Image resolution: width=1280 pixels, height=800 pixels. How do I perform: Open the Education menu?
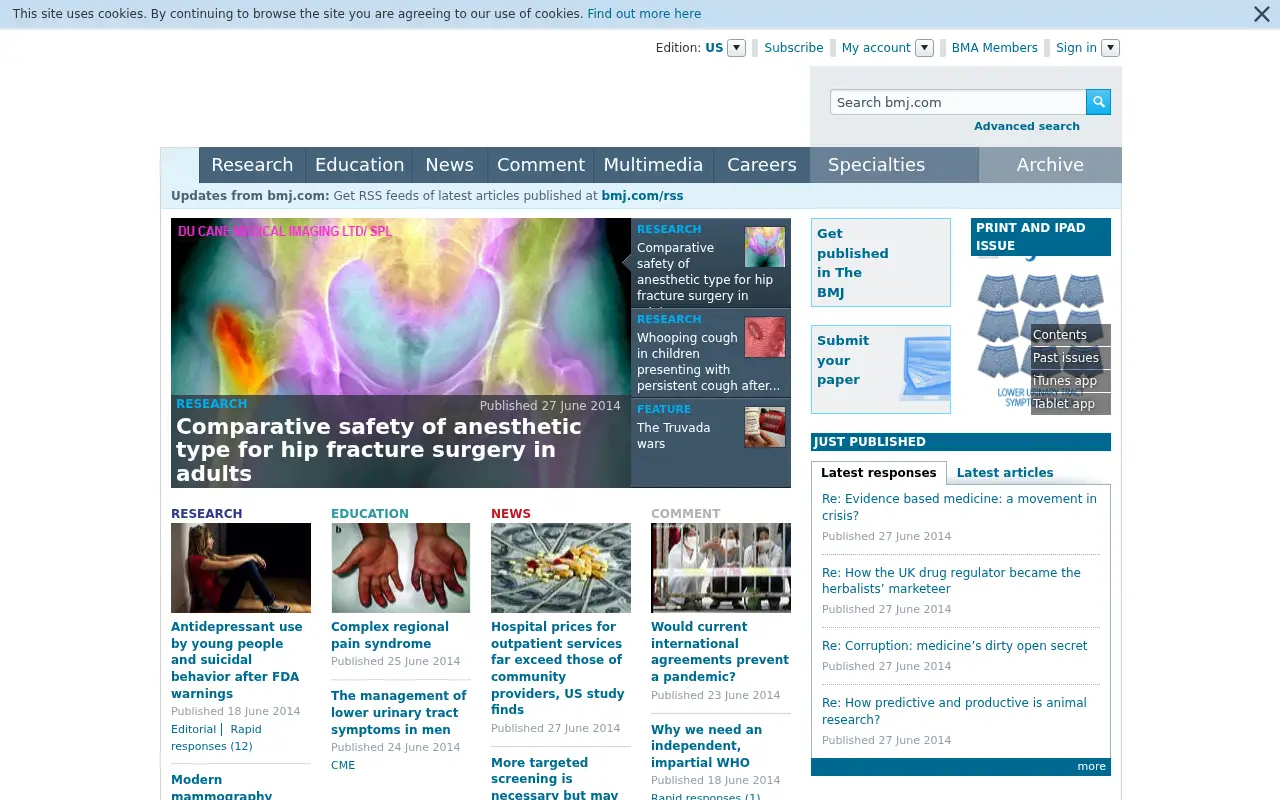tap(359, 165)
